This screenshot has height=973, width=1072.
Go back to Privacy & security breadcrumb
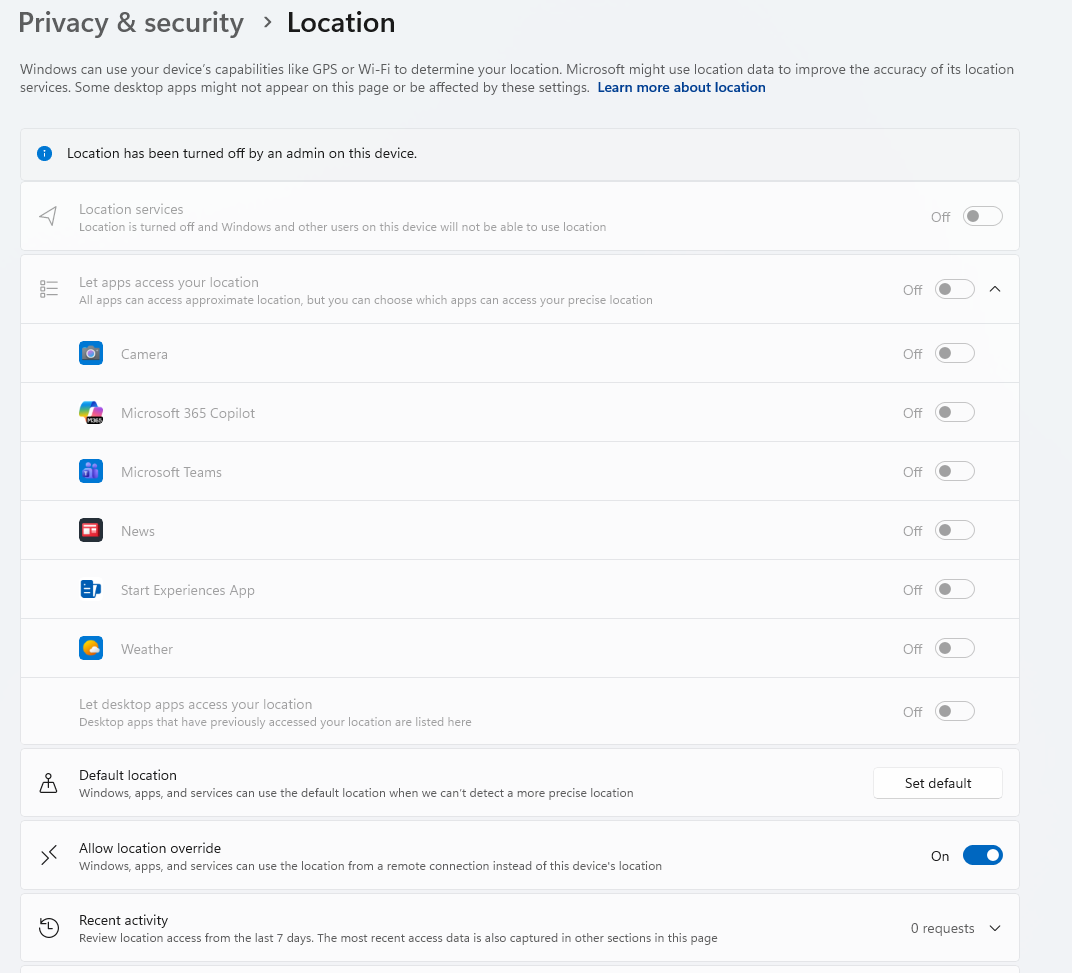[131, 23]
